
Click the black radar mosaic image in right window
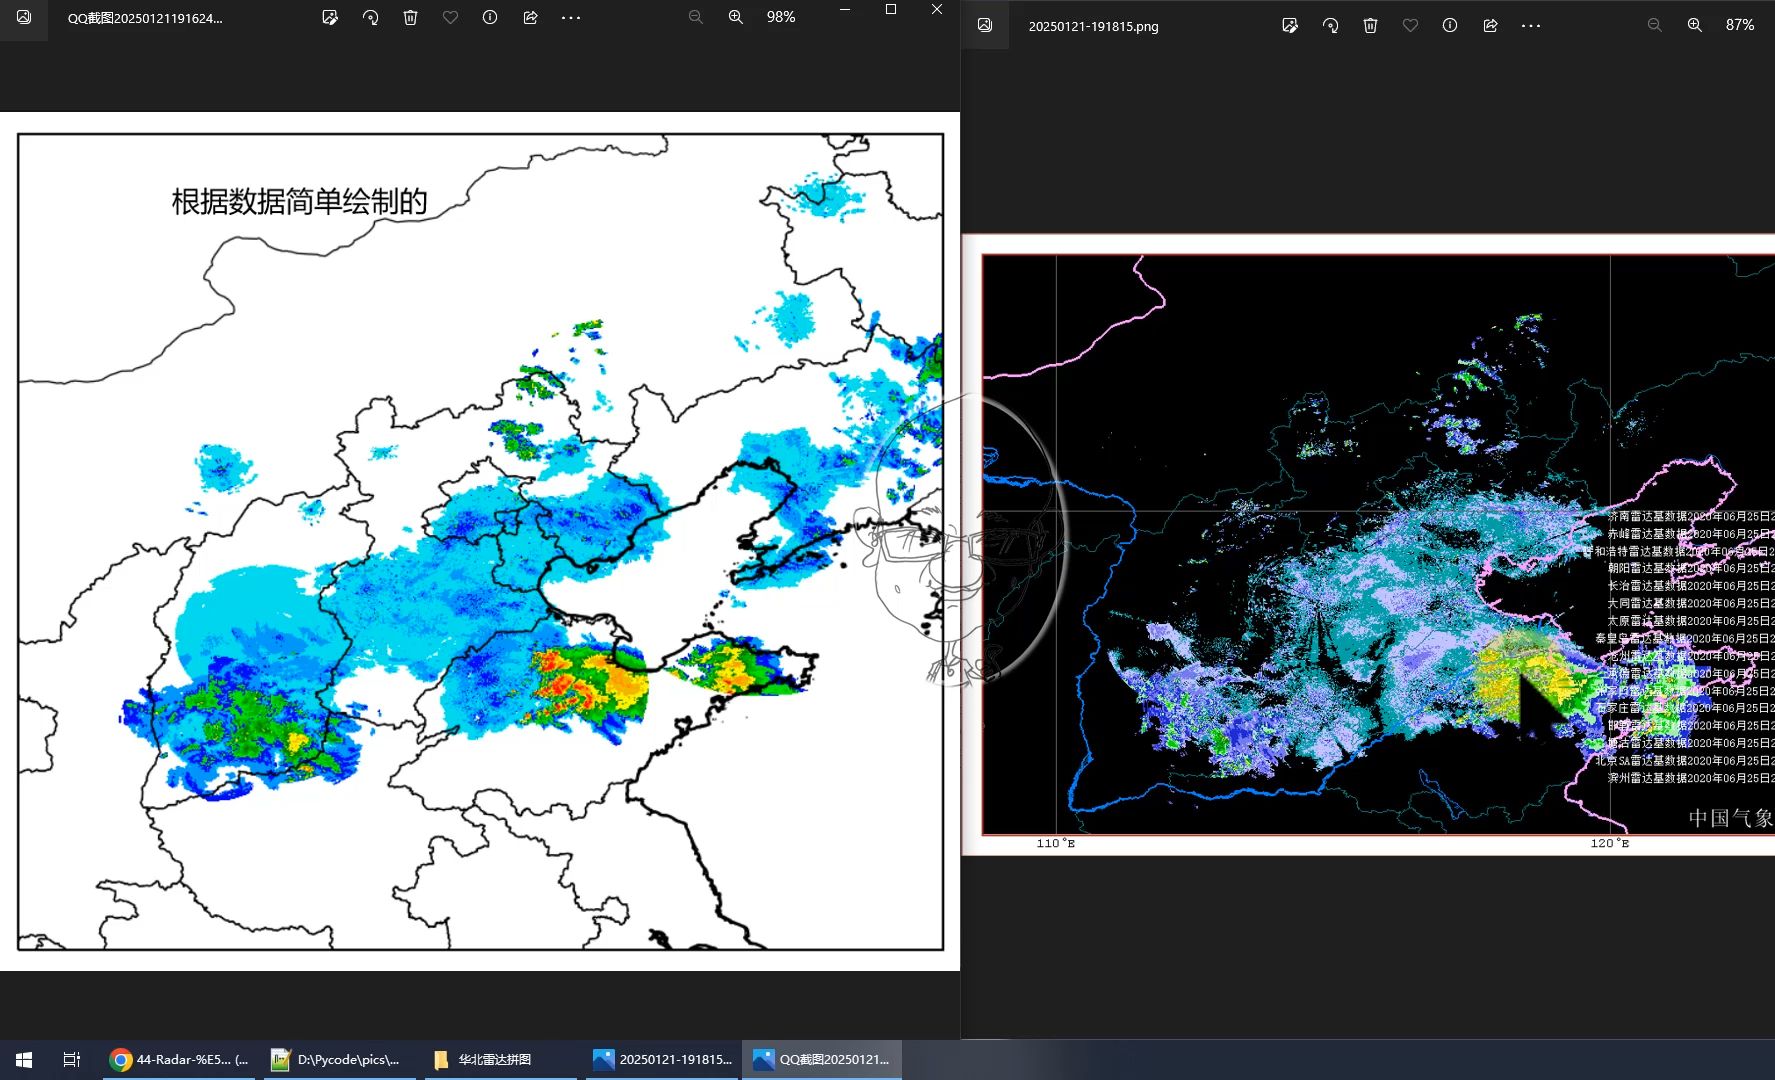[x=1368, y=544]
